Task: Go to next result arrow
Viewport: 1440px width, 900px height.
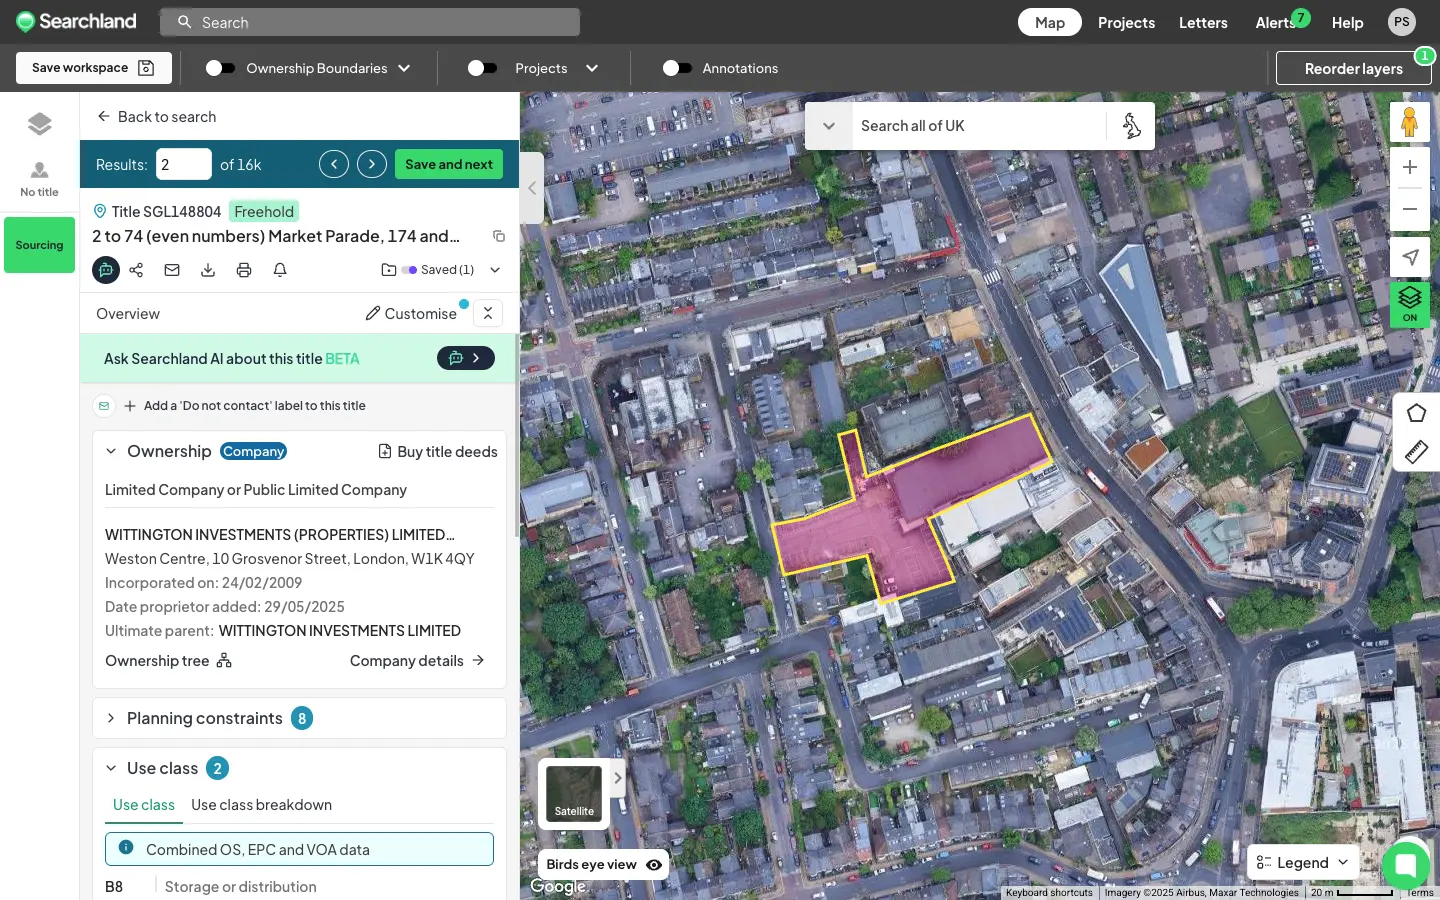Action: 372,164
